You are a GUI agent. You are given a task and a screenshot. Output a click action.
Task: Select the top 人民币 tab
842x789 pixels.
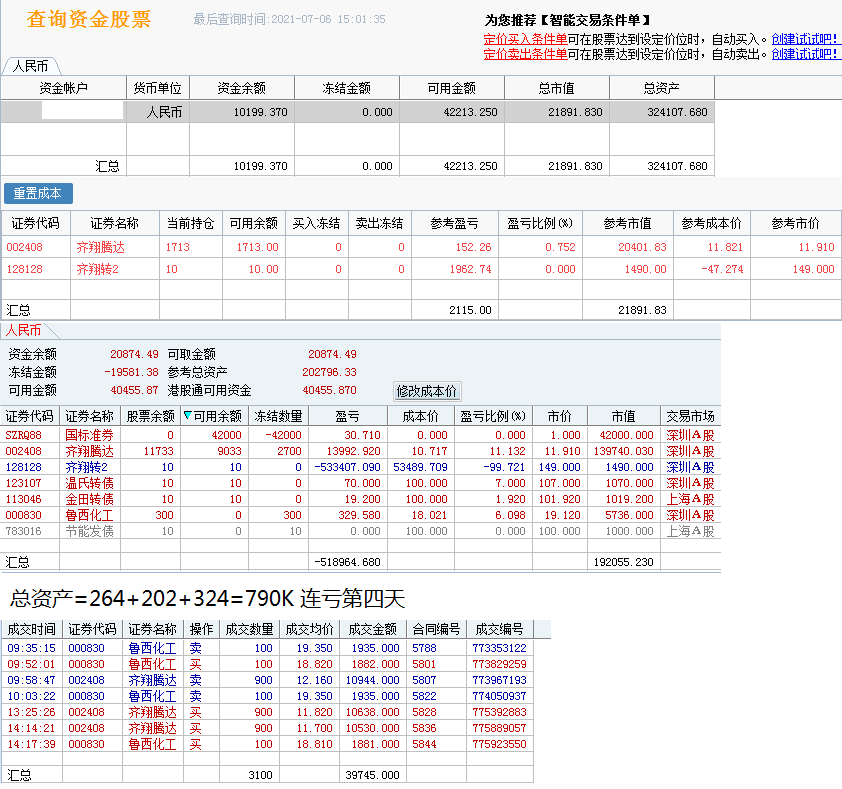pos(31,66)
